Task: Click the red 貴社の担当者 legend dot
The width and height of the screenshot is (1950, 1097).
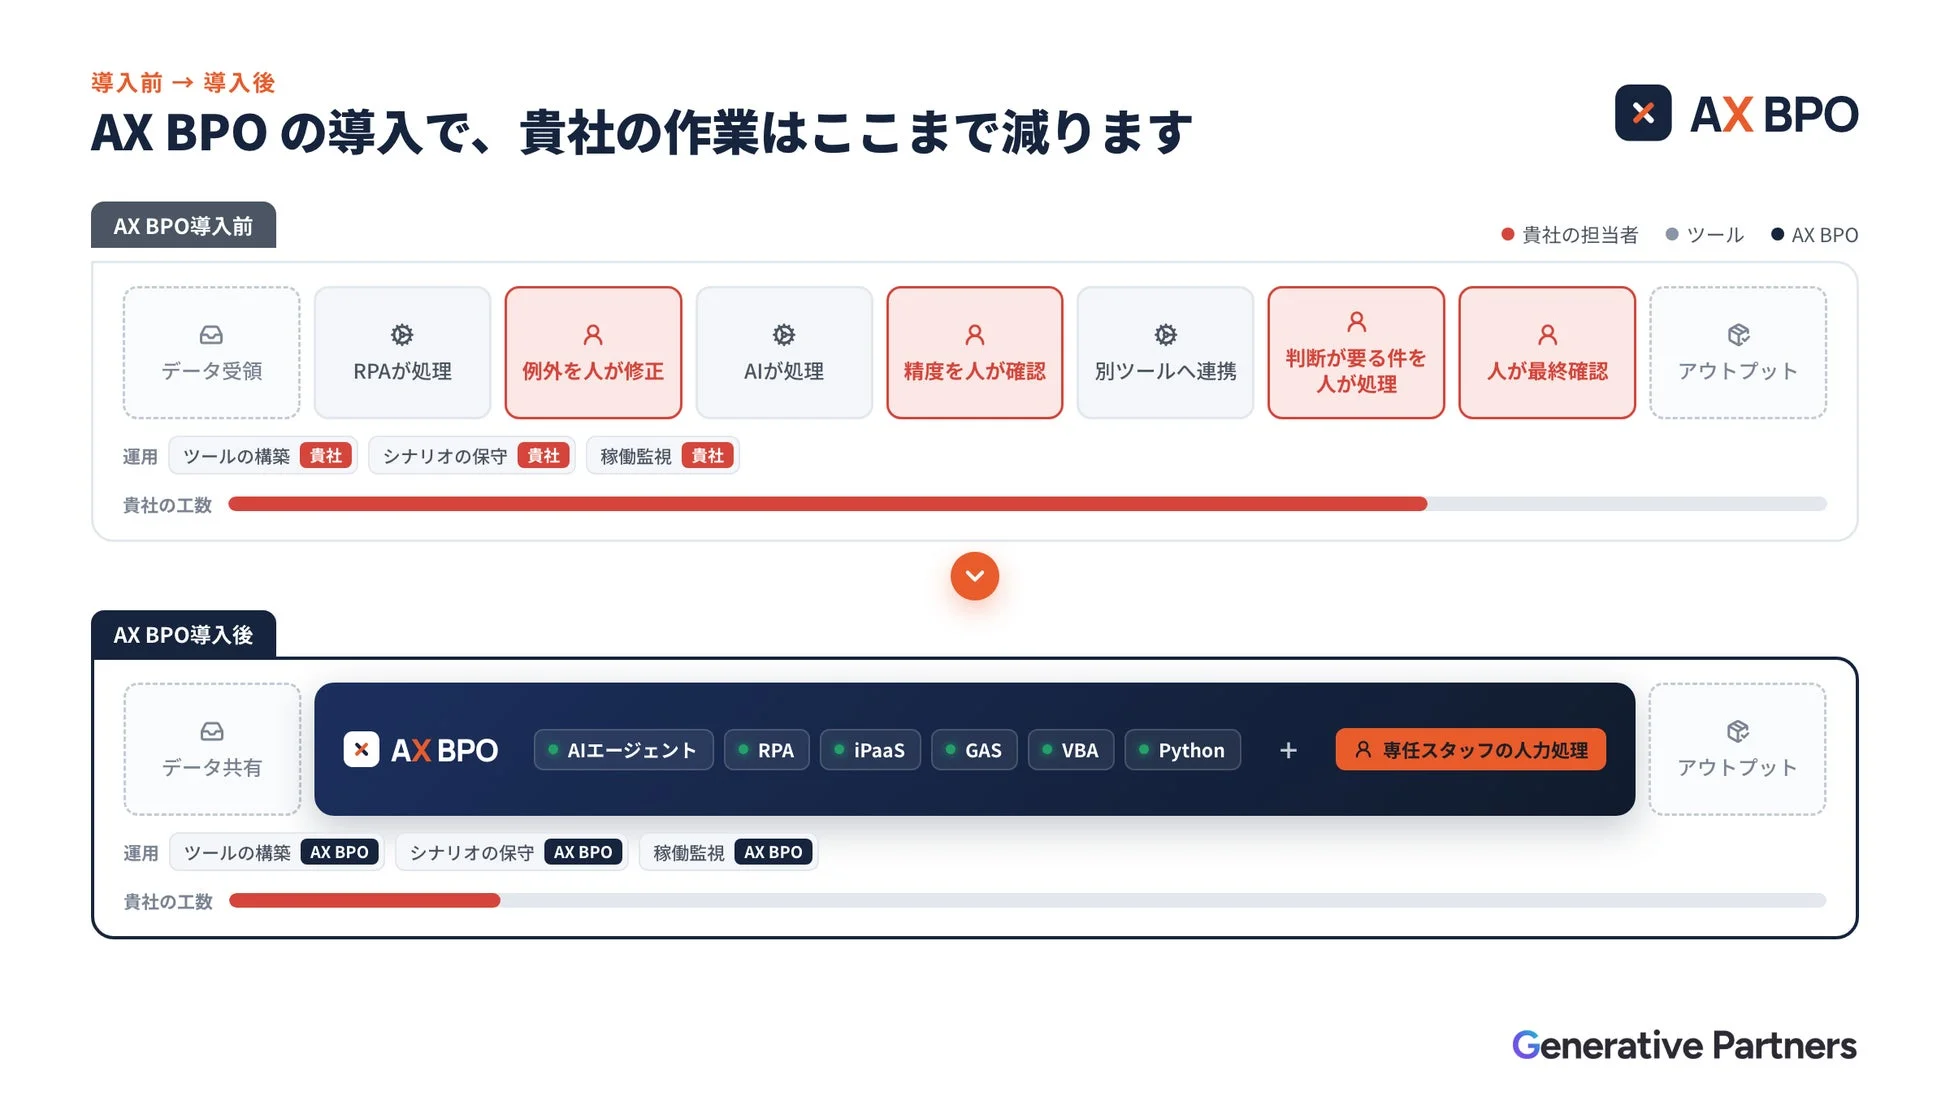Action: pyautogui.click(x=1508, y=234)
